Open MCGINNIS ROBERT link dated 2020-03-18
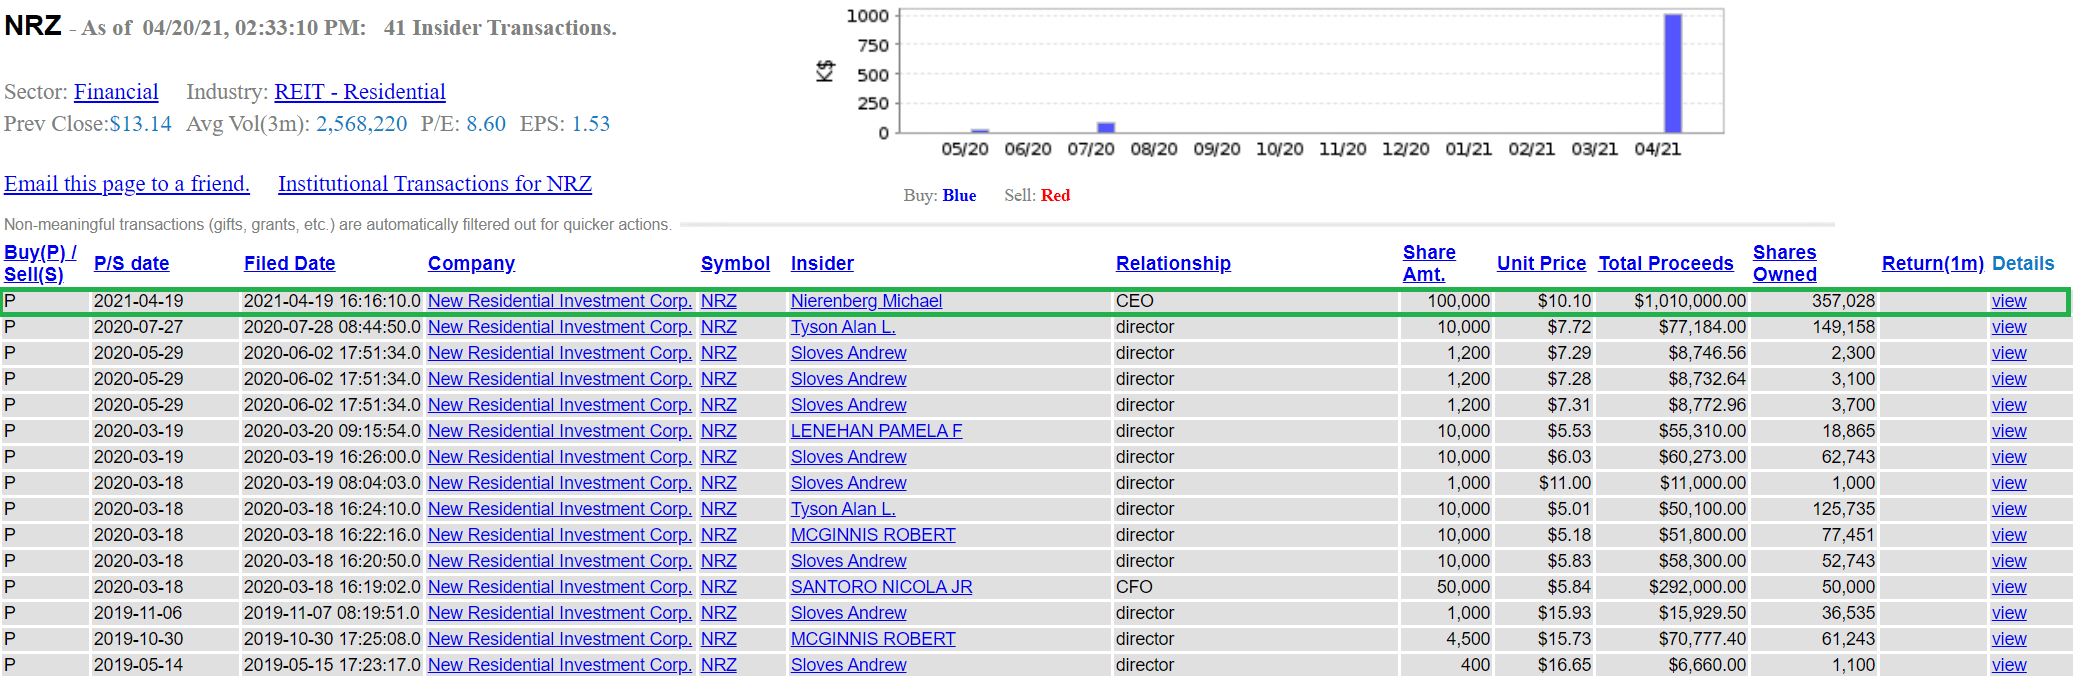Screen dimensions: 2073x676 [x=873, y=535]
